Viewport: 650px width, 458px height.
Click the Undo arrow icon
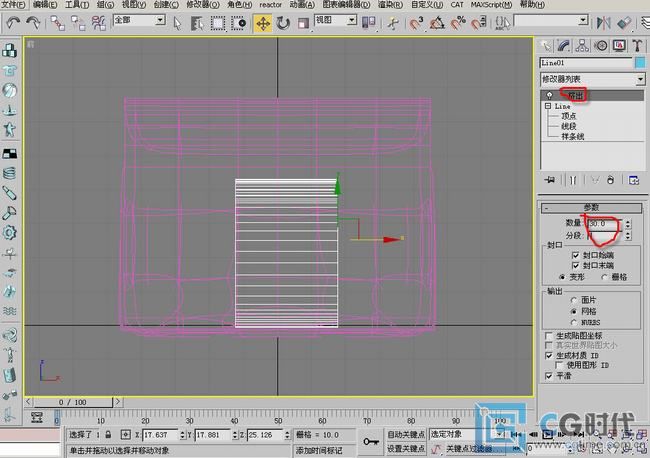click(11, 22)
